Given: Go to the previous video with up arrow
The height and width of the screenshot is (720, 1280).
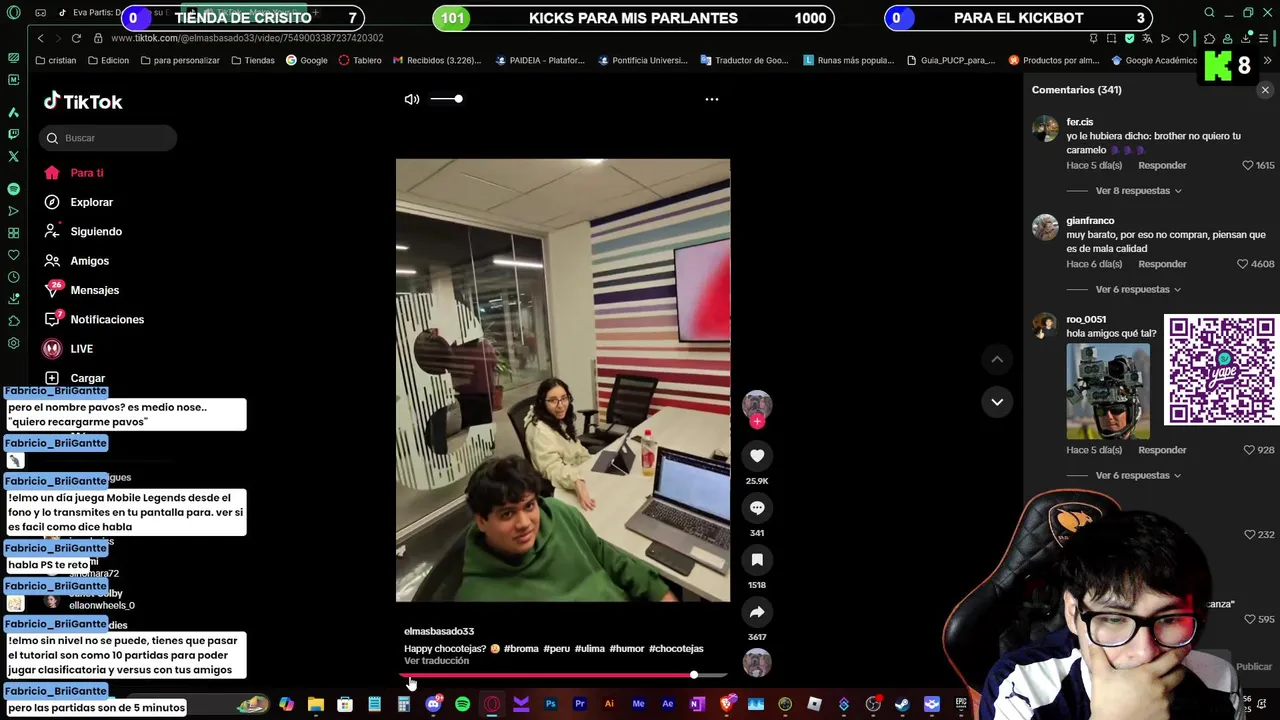Looking at the screenshot, I should [997, 359].
